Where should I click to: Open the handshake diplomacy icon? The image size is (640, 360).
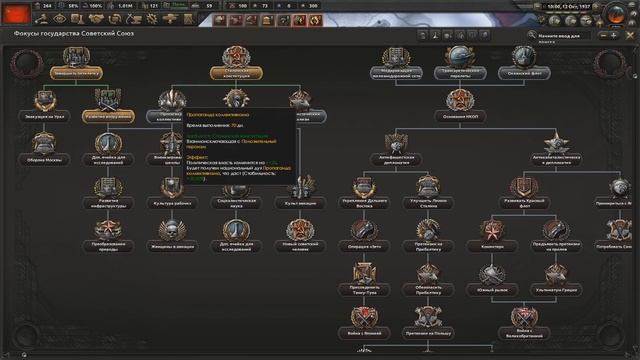(x=96, y=19)
